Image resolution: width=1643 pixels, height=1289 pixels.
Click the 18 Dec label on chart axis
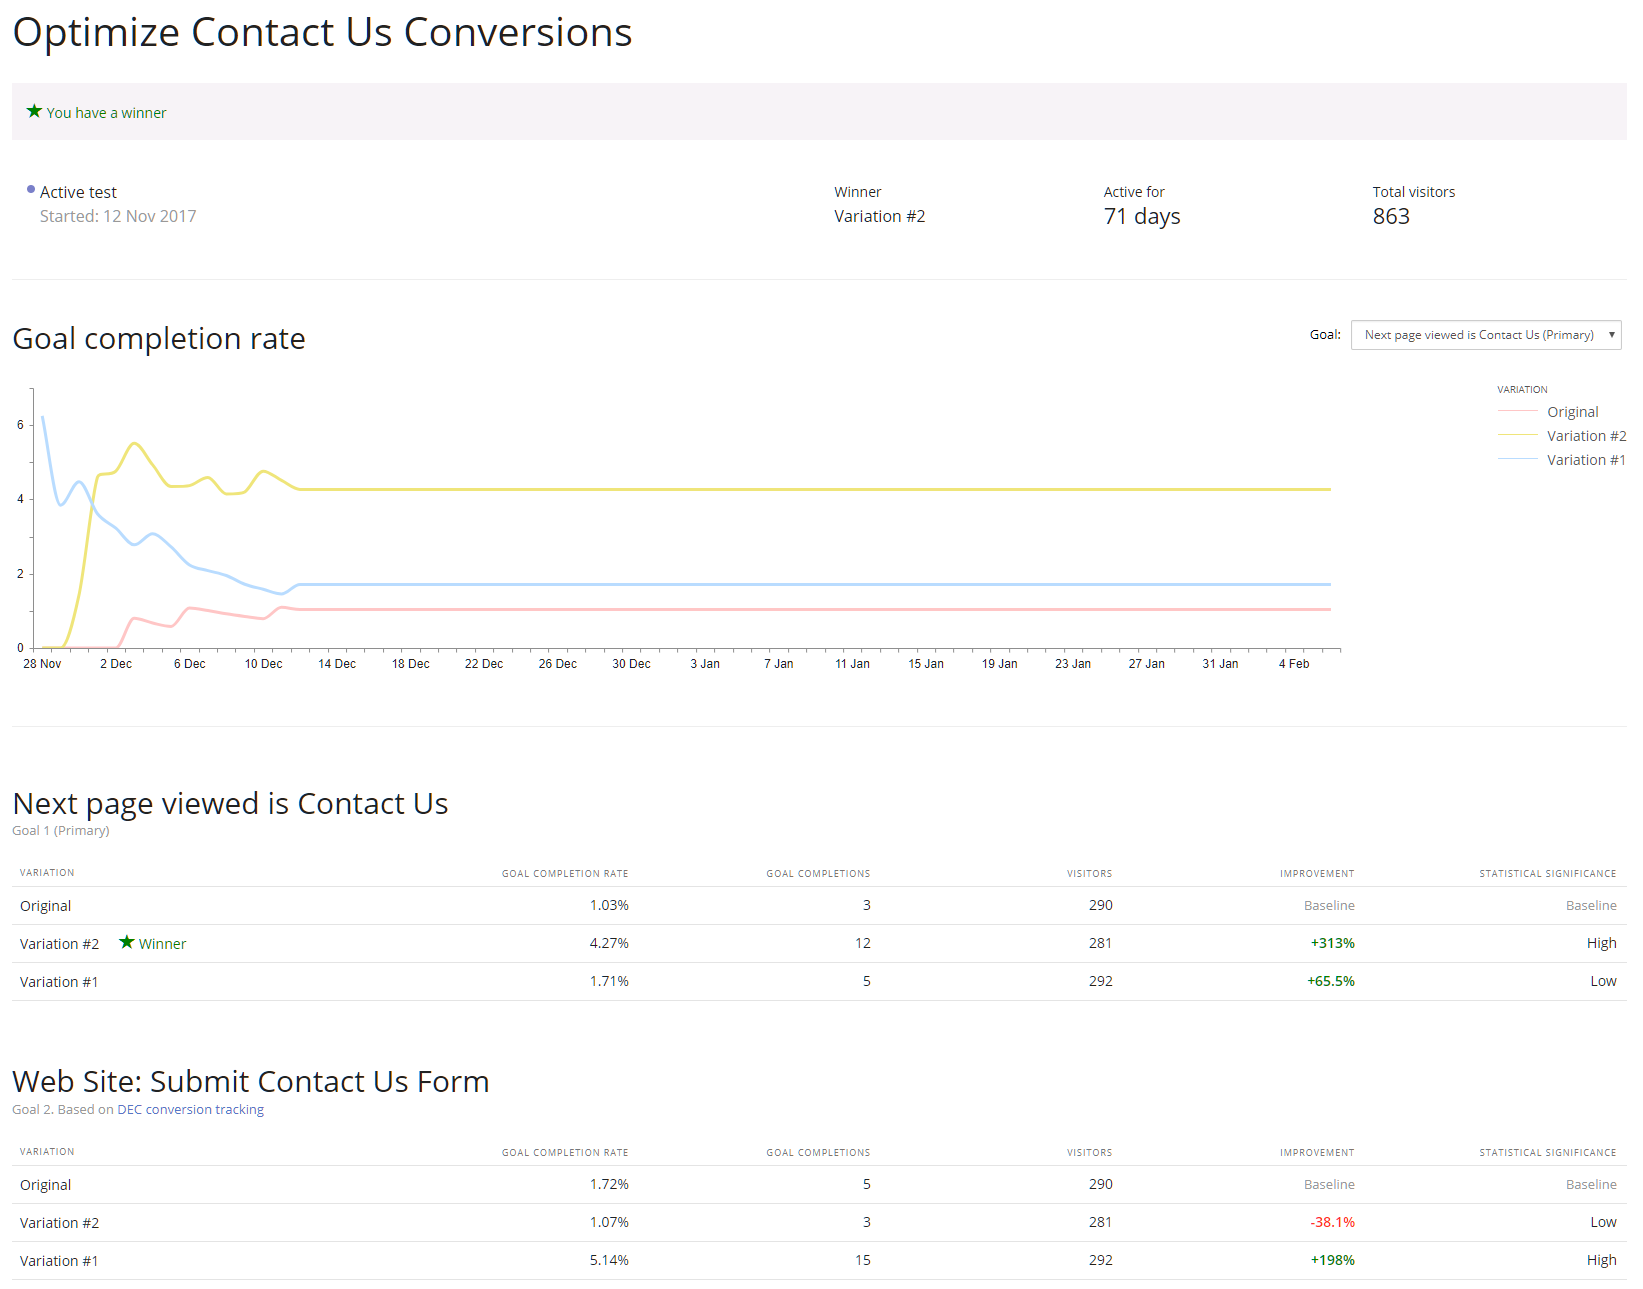click(410, 664)
